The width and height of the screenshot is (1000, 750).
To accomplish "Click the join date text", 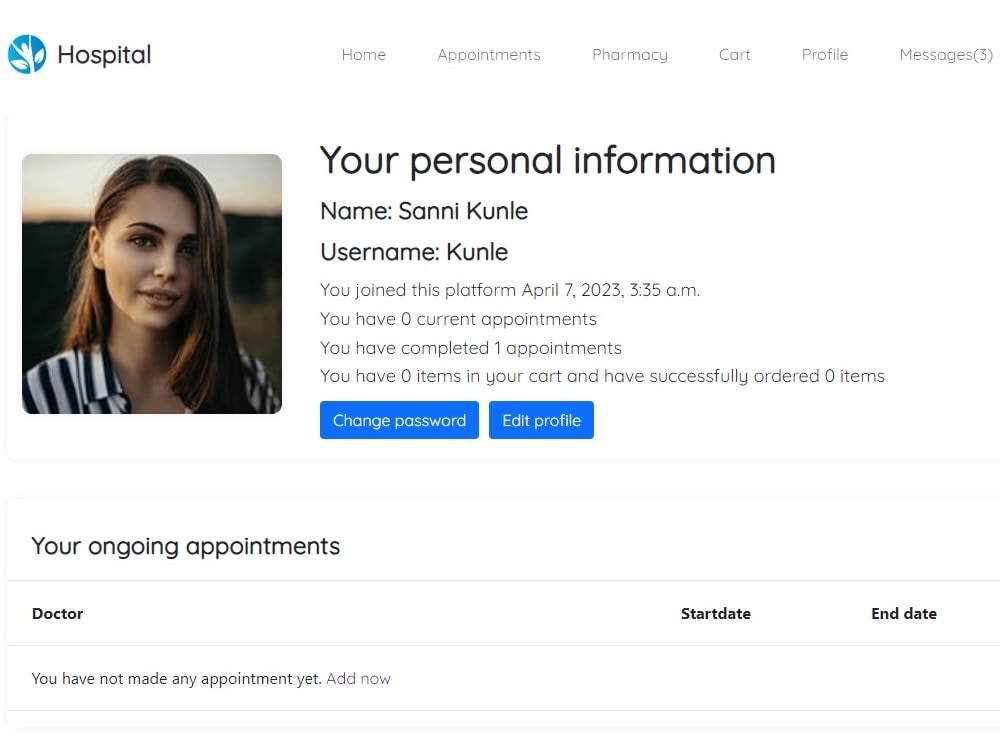I will coord(509,290).
